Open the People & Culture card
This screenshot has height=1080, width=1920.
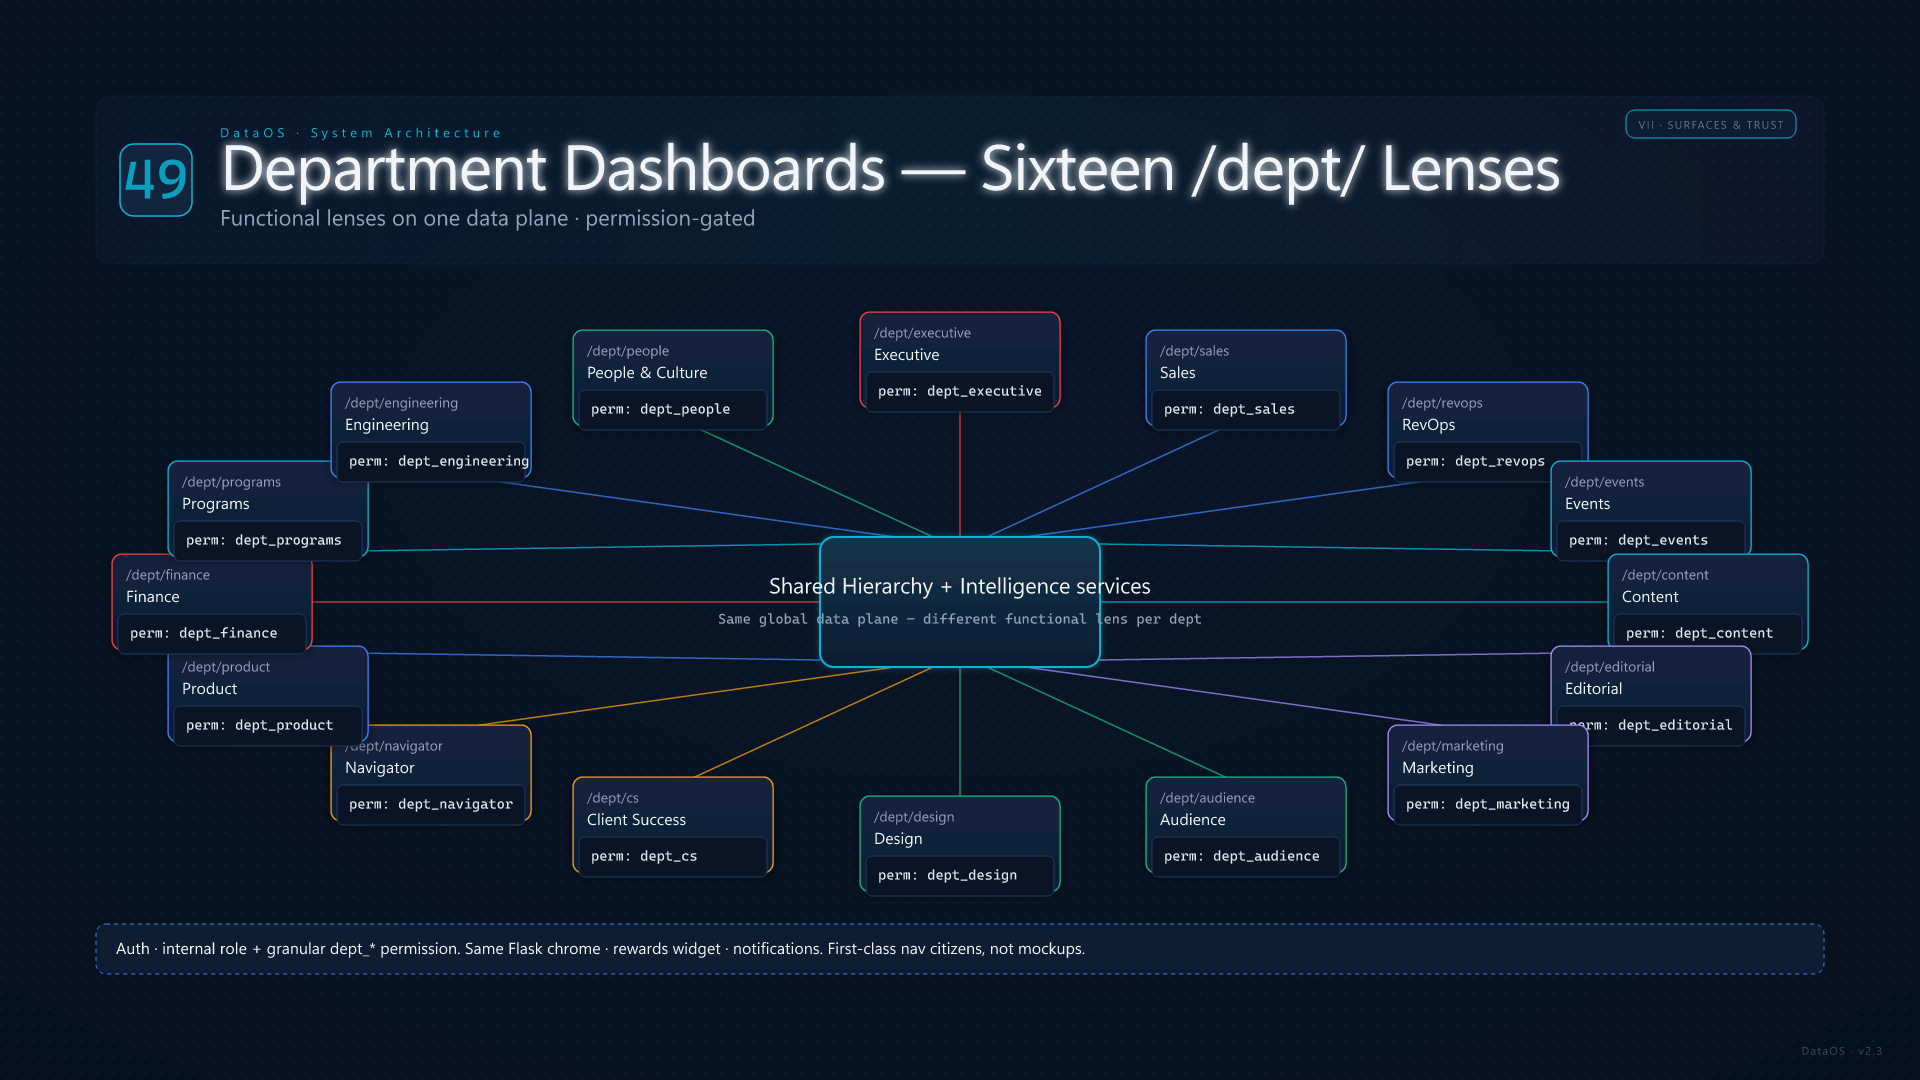[x=673, y=379]
